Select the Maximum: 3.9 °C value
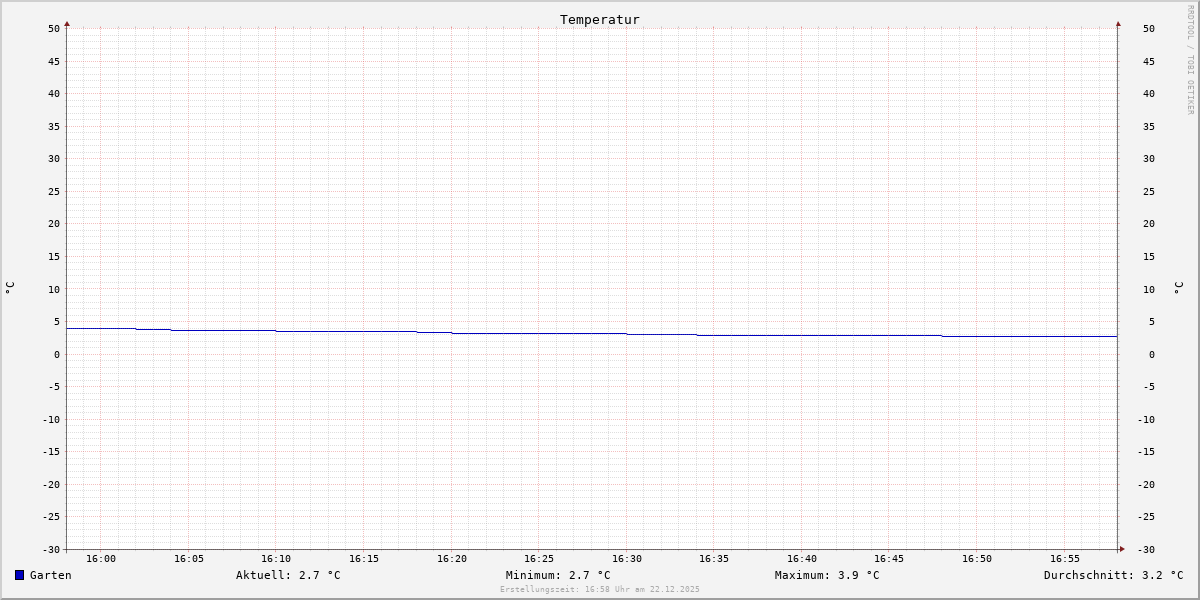1200x600 pixels. pyautogui.click(x=827, y=575)
